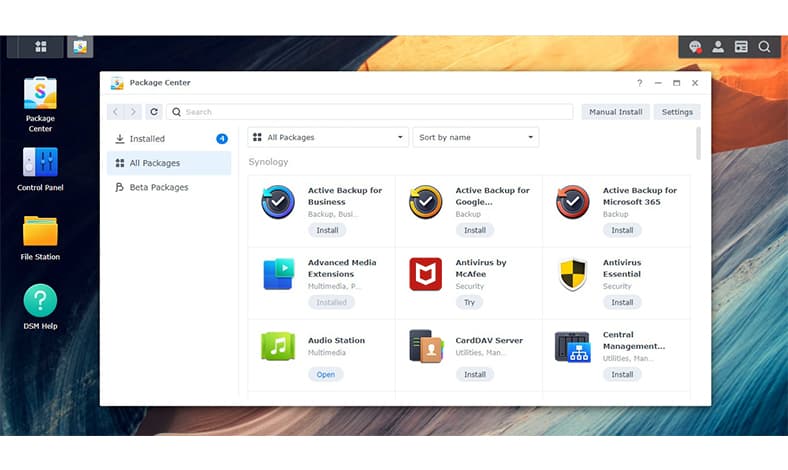Open the Advanced Media Extensions title

click(x=342, y=268)
